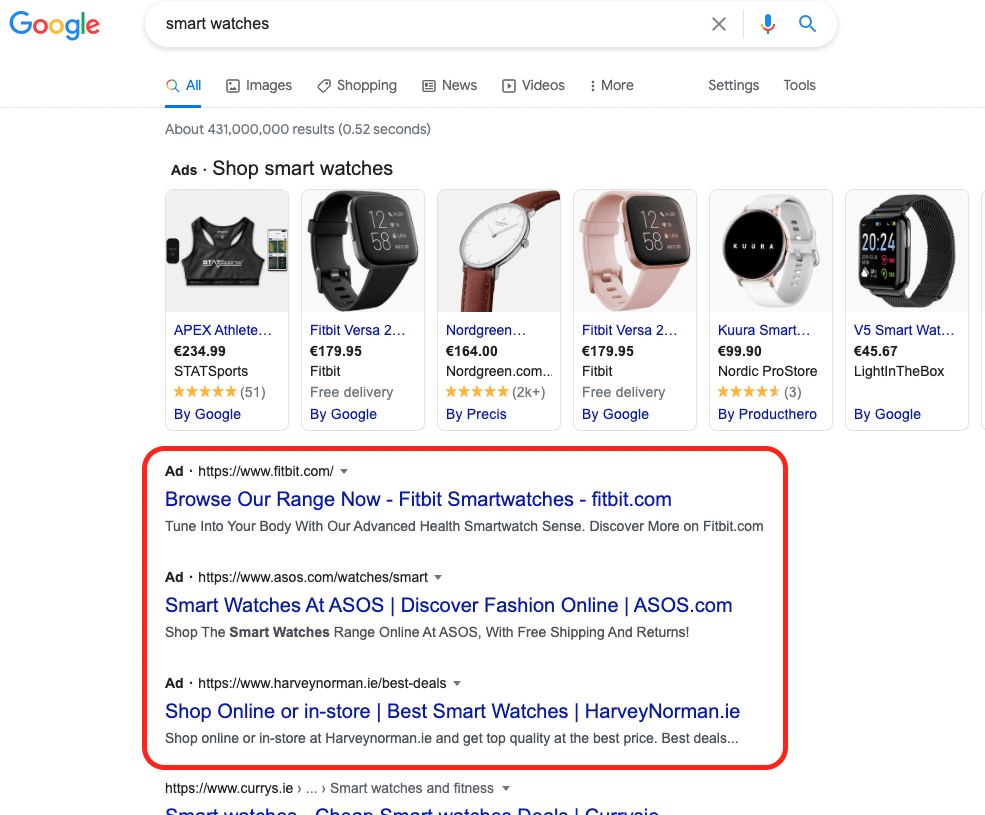Click the €164.00 price
The height and width of the screenshot is (815, 985).
click(x=471, y=351)
